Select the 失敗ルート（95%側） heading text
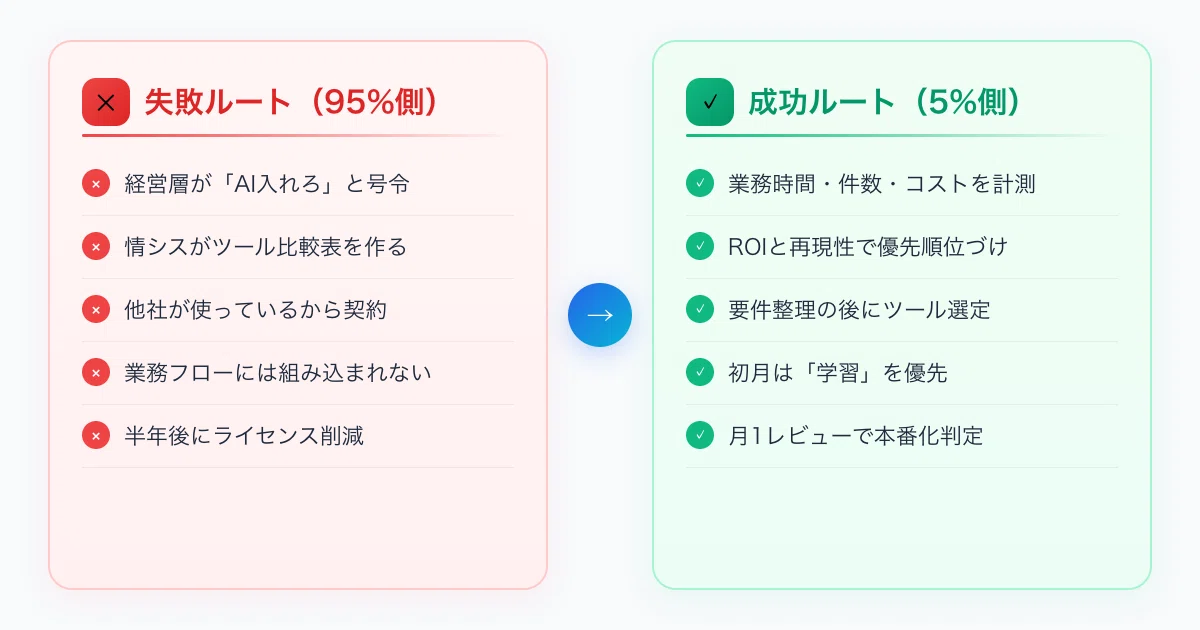The height and width of the screenshot is (630, 1200). [x=292, y=103]
